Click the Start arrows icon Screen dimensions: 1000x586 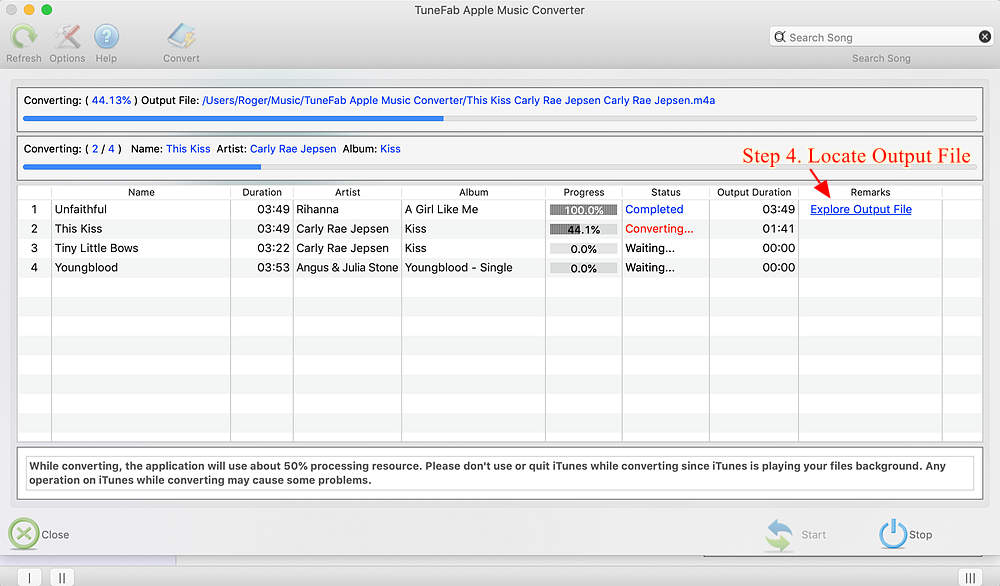(x=780, y=534)
